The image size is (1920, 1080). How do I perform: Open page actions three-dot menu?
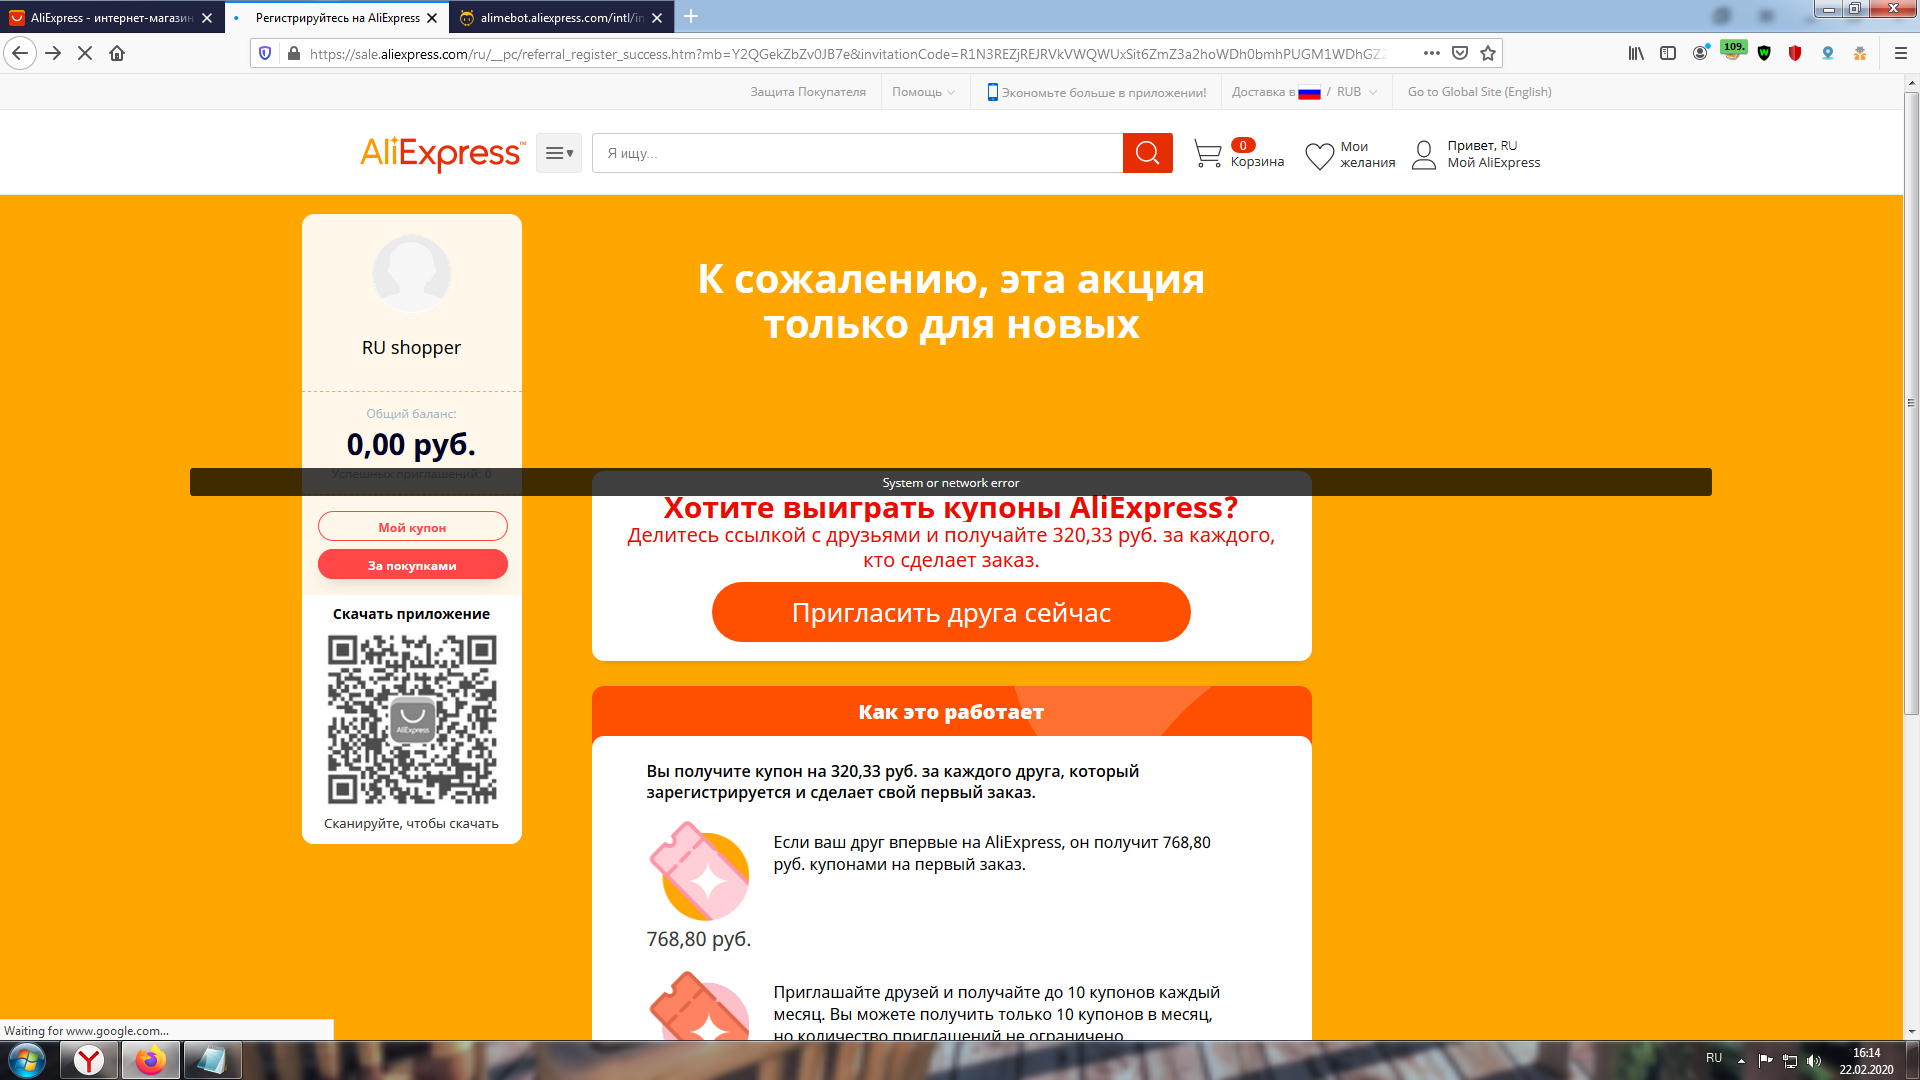(x=1432, y=53)
